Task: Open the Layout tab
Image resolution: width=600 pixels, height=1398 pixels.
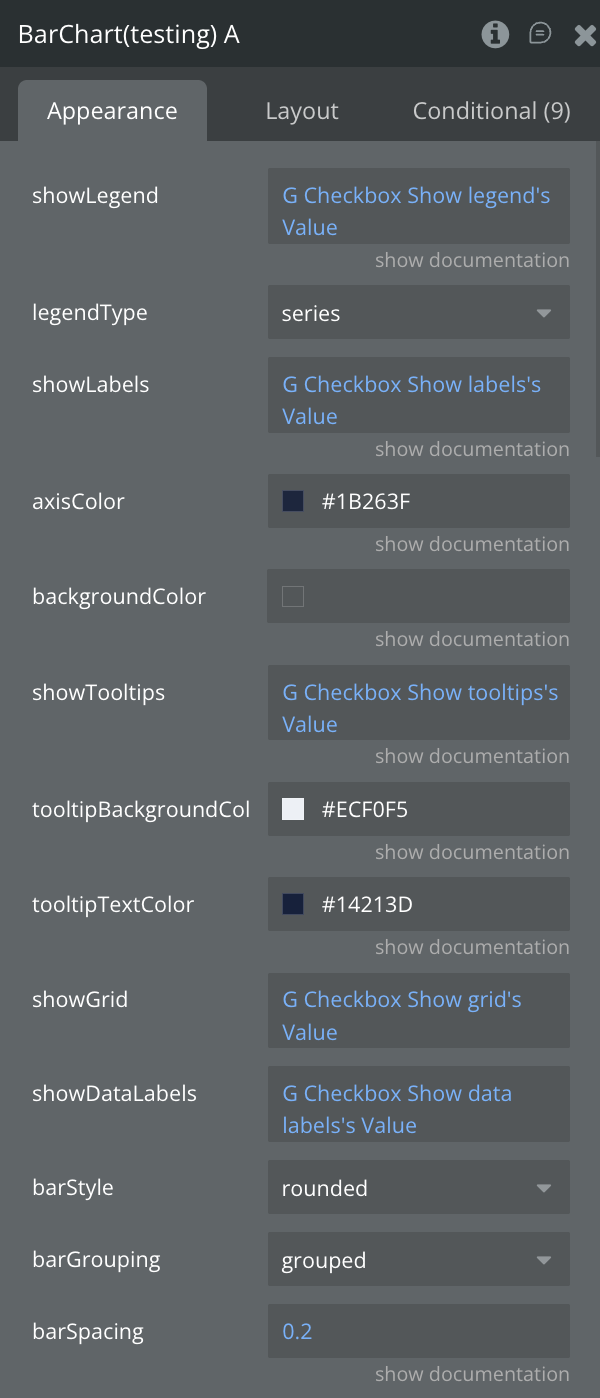Action: pos(302,111)
